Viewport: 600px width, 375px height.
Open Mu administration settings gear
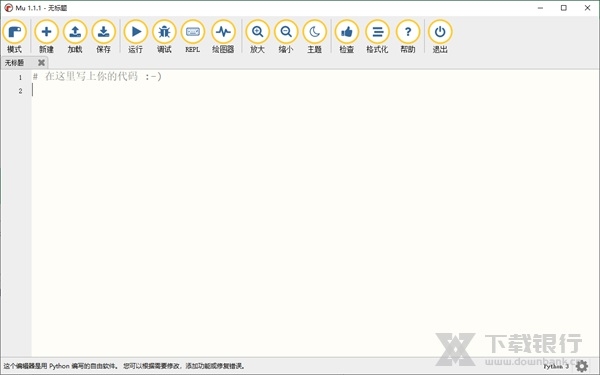(582, 366)
